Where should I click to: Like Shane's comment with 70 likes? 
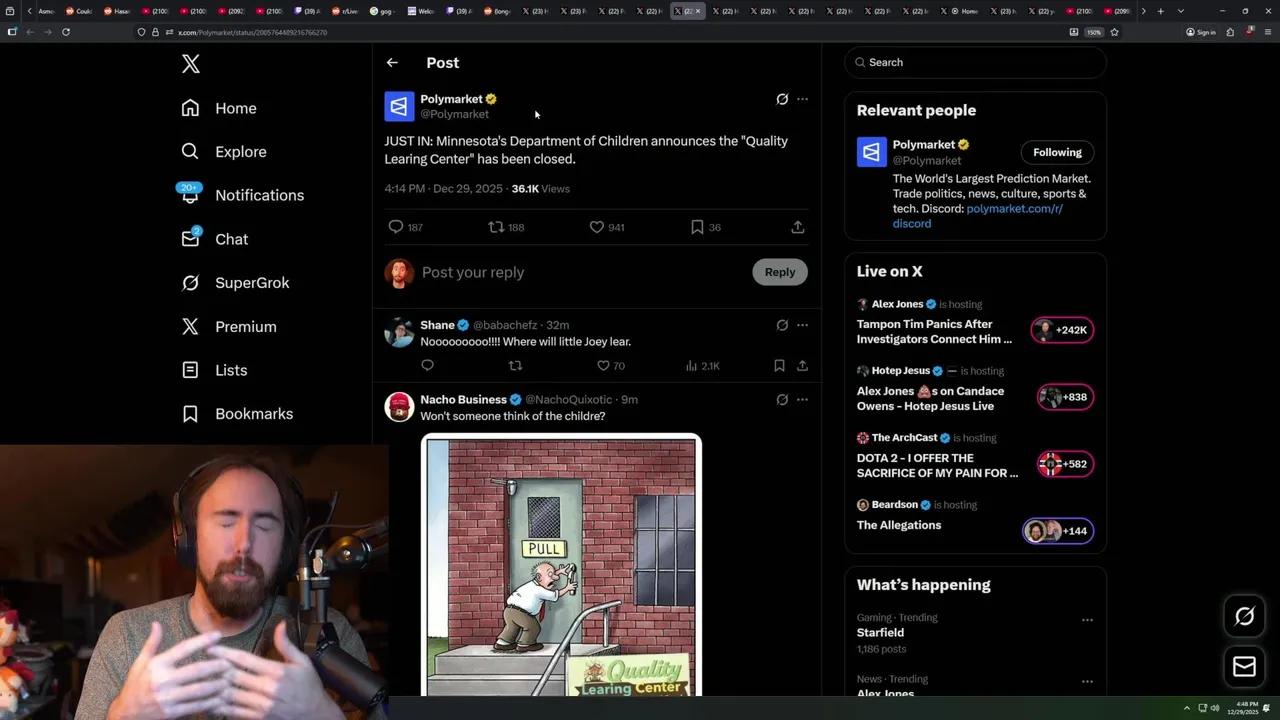coord(611,366)
